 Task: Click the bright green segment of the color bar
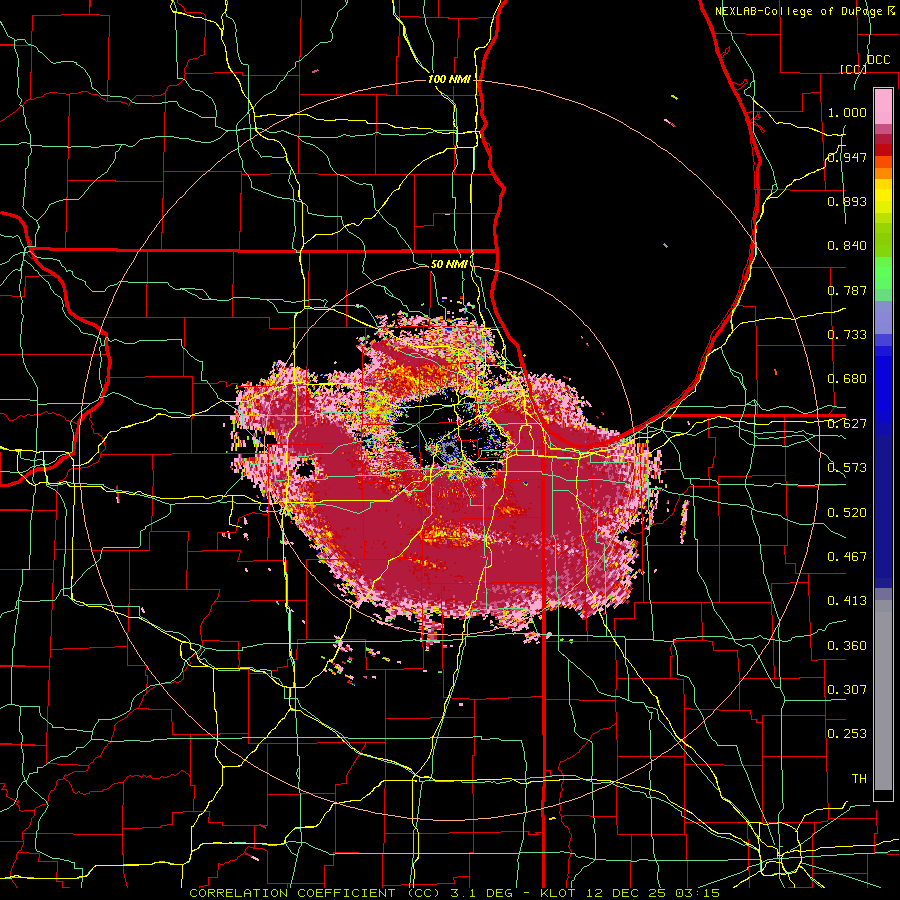coord(883,273)
